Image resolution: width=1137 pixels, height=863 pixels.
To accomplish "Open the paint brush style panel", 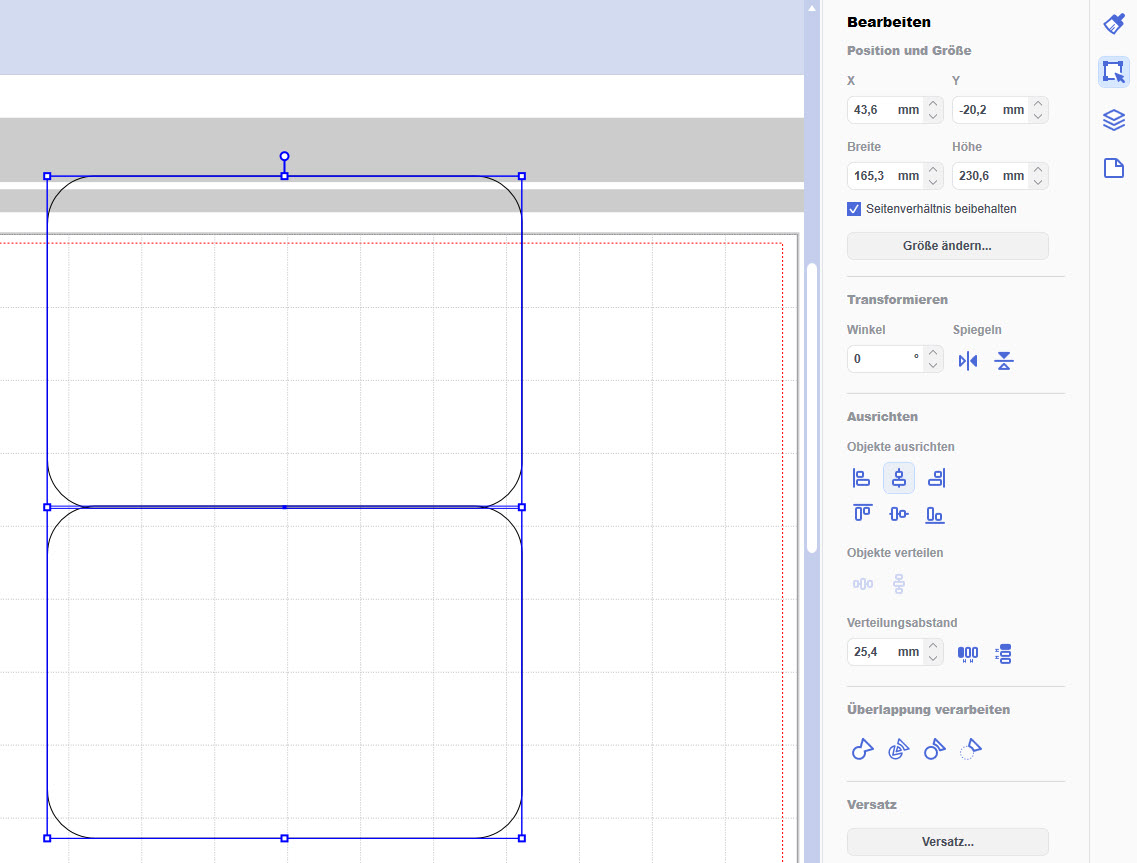I will tap(1113, 24).
